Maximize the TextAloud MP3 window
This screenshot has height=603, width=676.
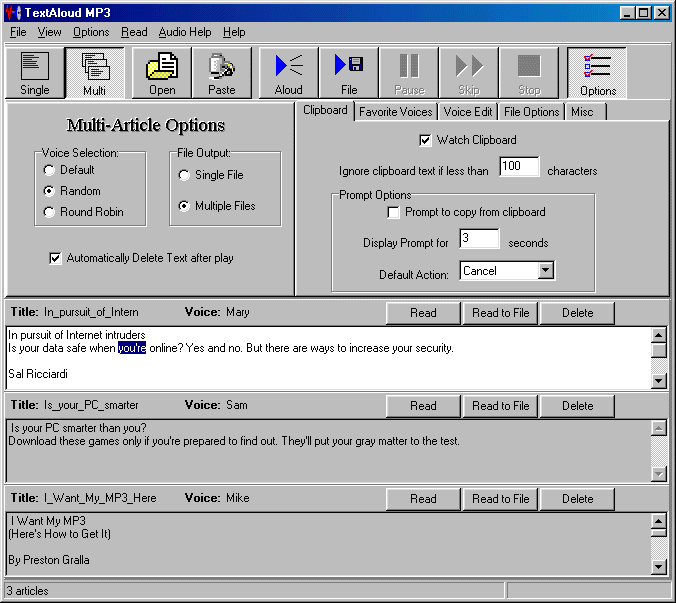tap(643, 13)
